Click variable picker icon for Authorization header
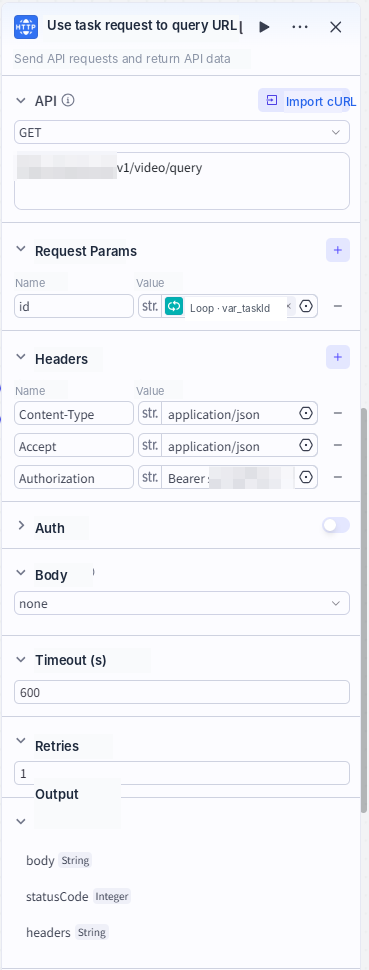Screen dimensions: 369x970 click(x=306, y=478)
